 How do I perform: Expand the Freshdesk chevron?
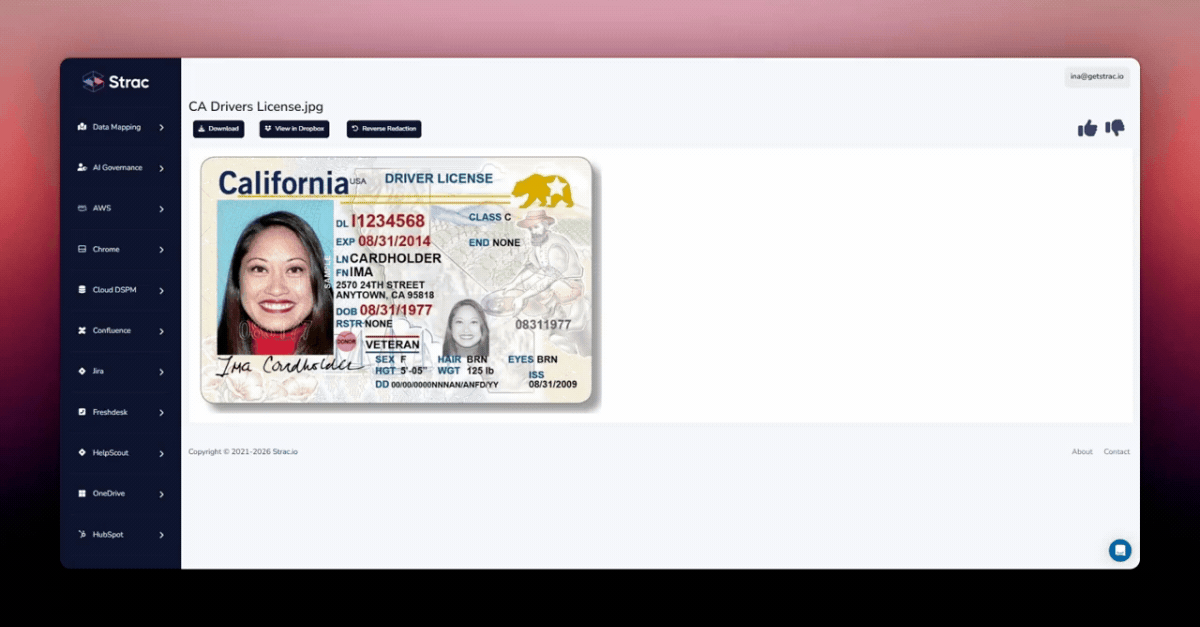click(161, 412)
